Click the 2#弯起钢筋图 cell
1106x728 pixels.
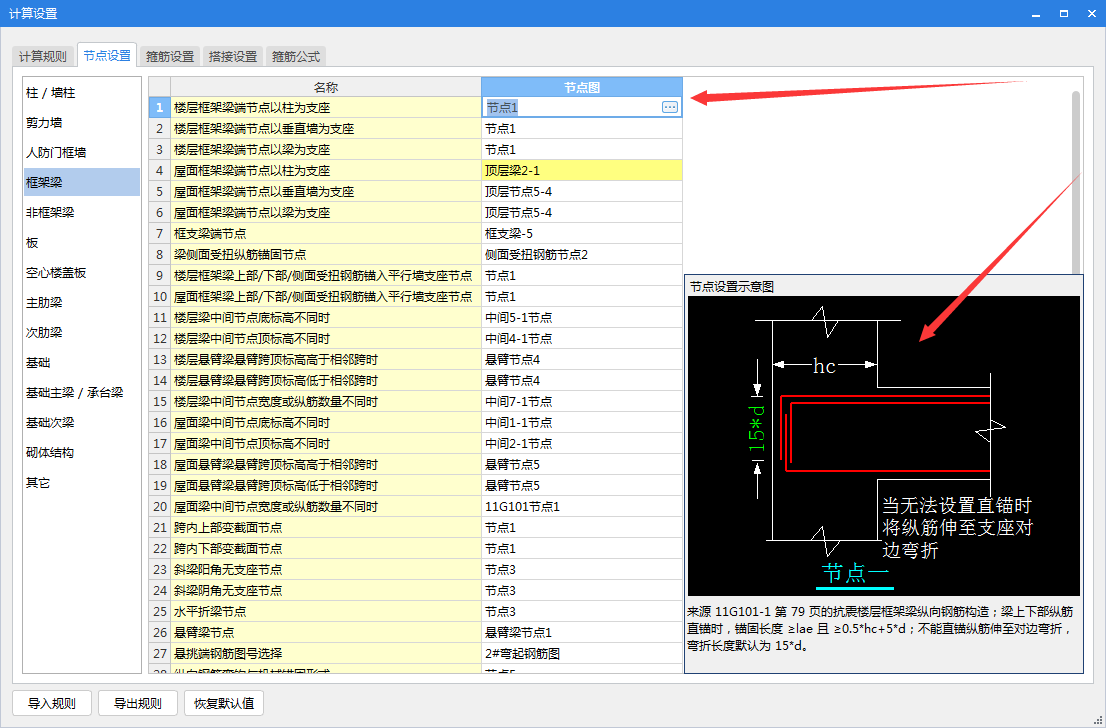click(582, 654)
